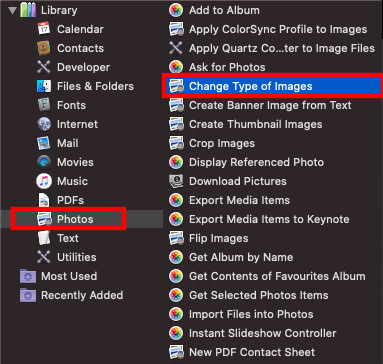Select the Internet category

pos(77,124)
